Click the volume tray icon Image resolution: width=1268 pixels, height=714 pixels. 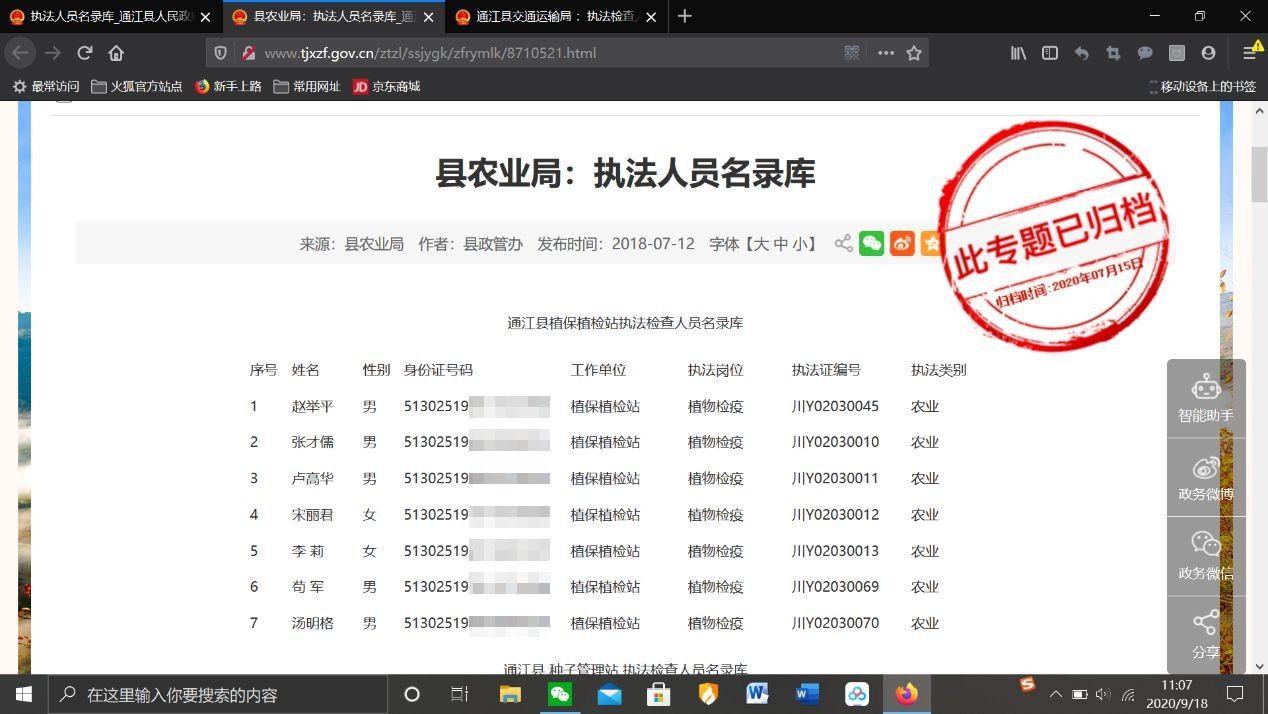1103,694
